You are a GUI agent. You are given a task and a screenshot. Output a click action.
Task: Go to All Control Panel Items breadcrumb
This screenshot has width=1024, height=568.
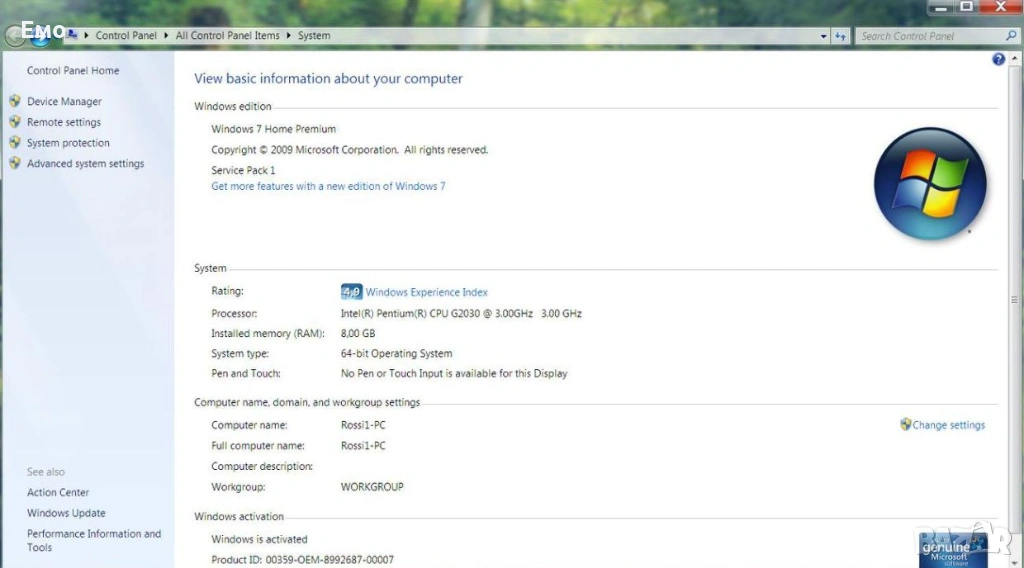(x=227, y=36)
